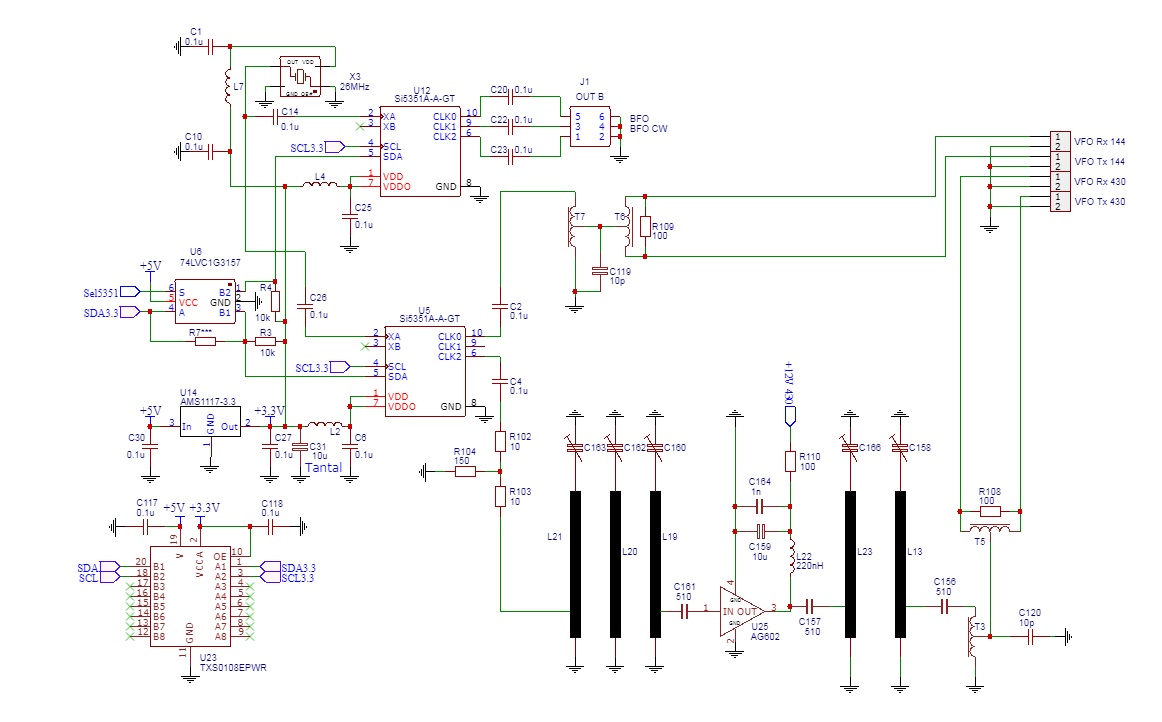
Task: Select the J1 OUT B connector
Action: [x=588, y=126]
